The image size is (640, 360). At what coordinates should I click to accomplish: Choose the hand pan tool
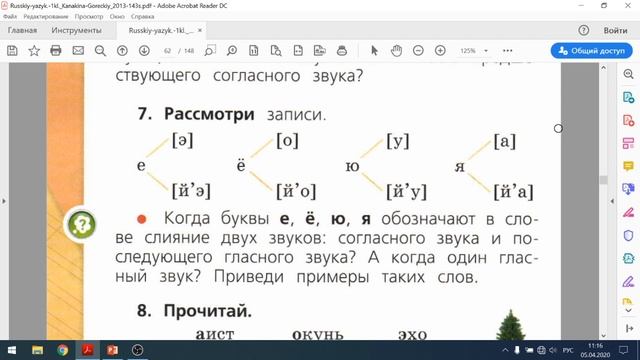[396, 51]
